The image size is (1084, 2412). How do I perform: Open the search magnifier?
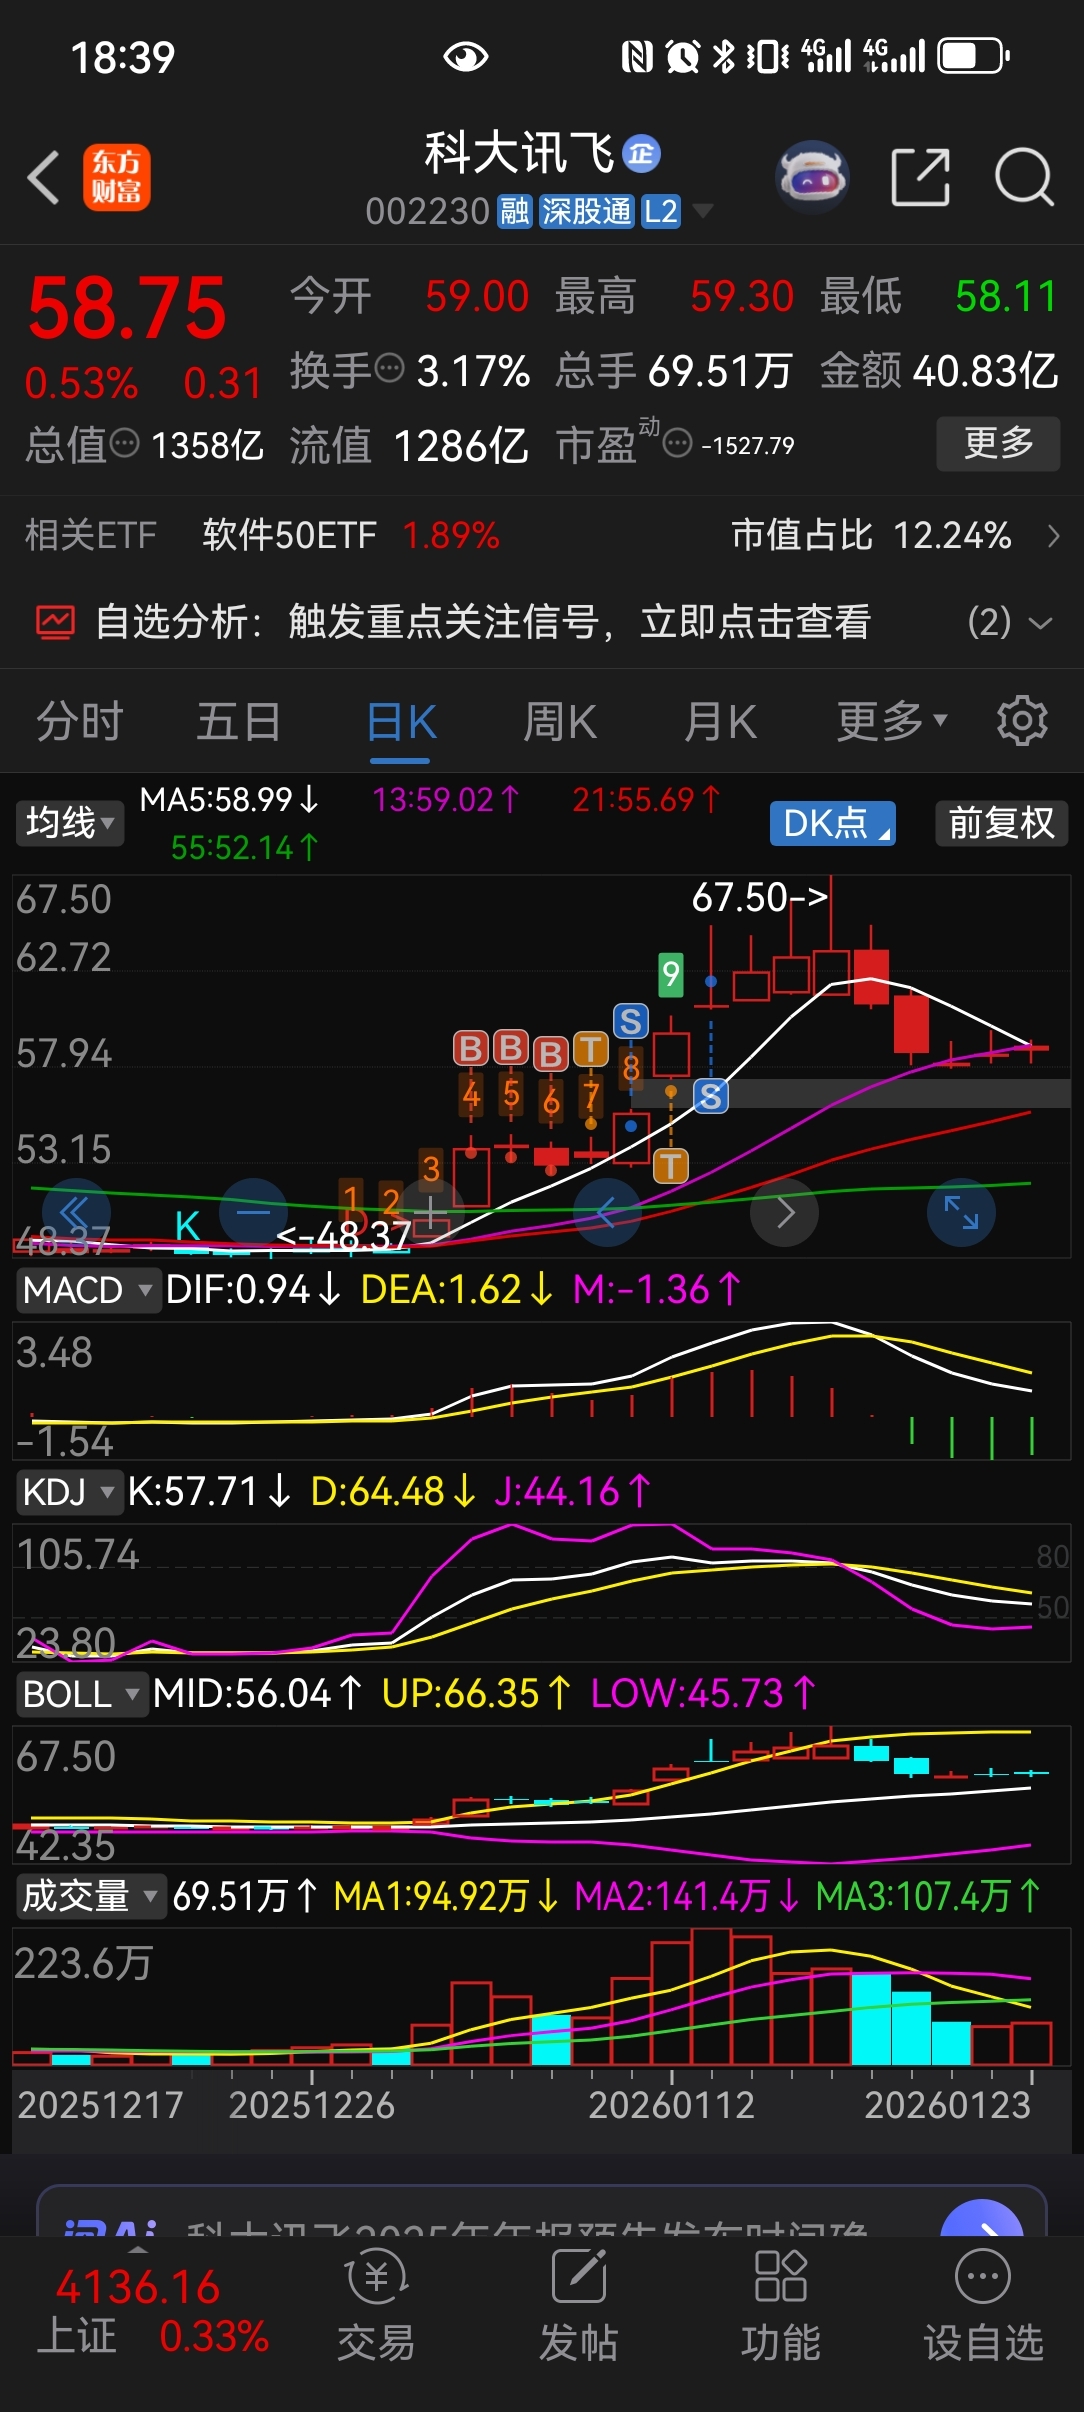(x=1024, y=177)
